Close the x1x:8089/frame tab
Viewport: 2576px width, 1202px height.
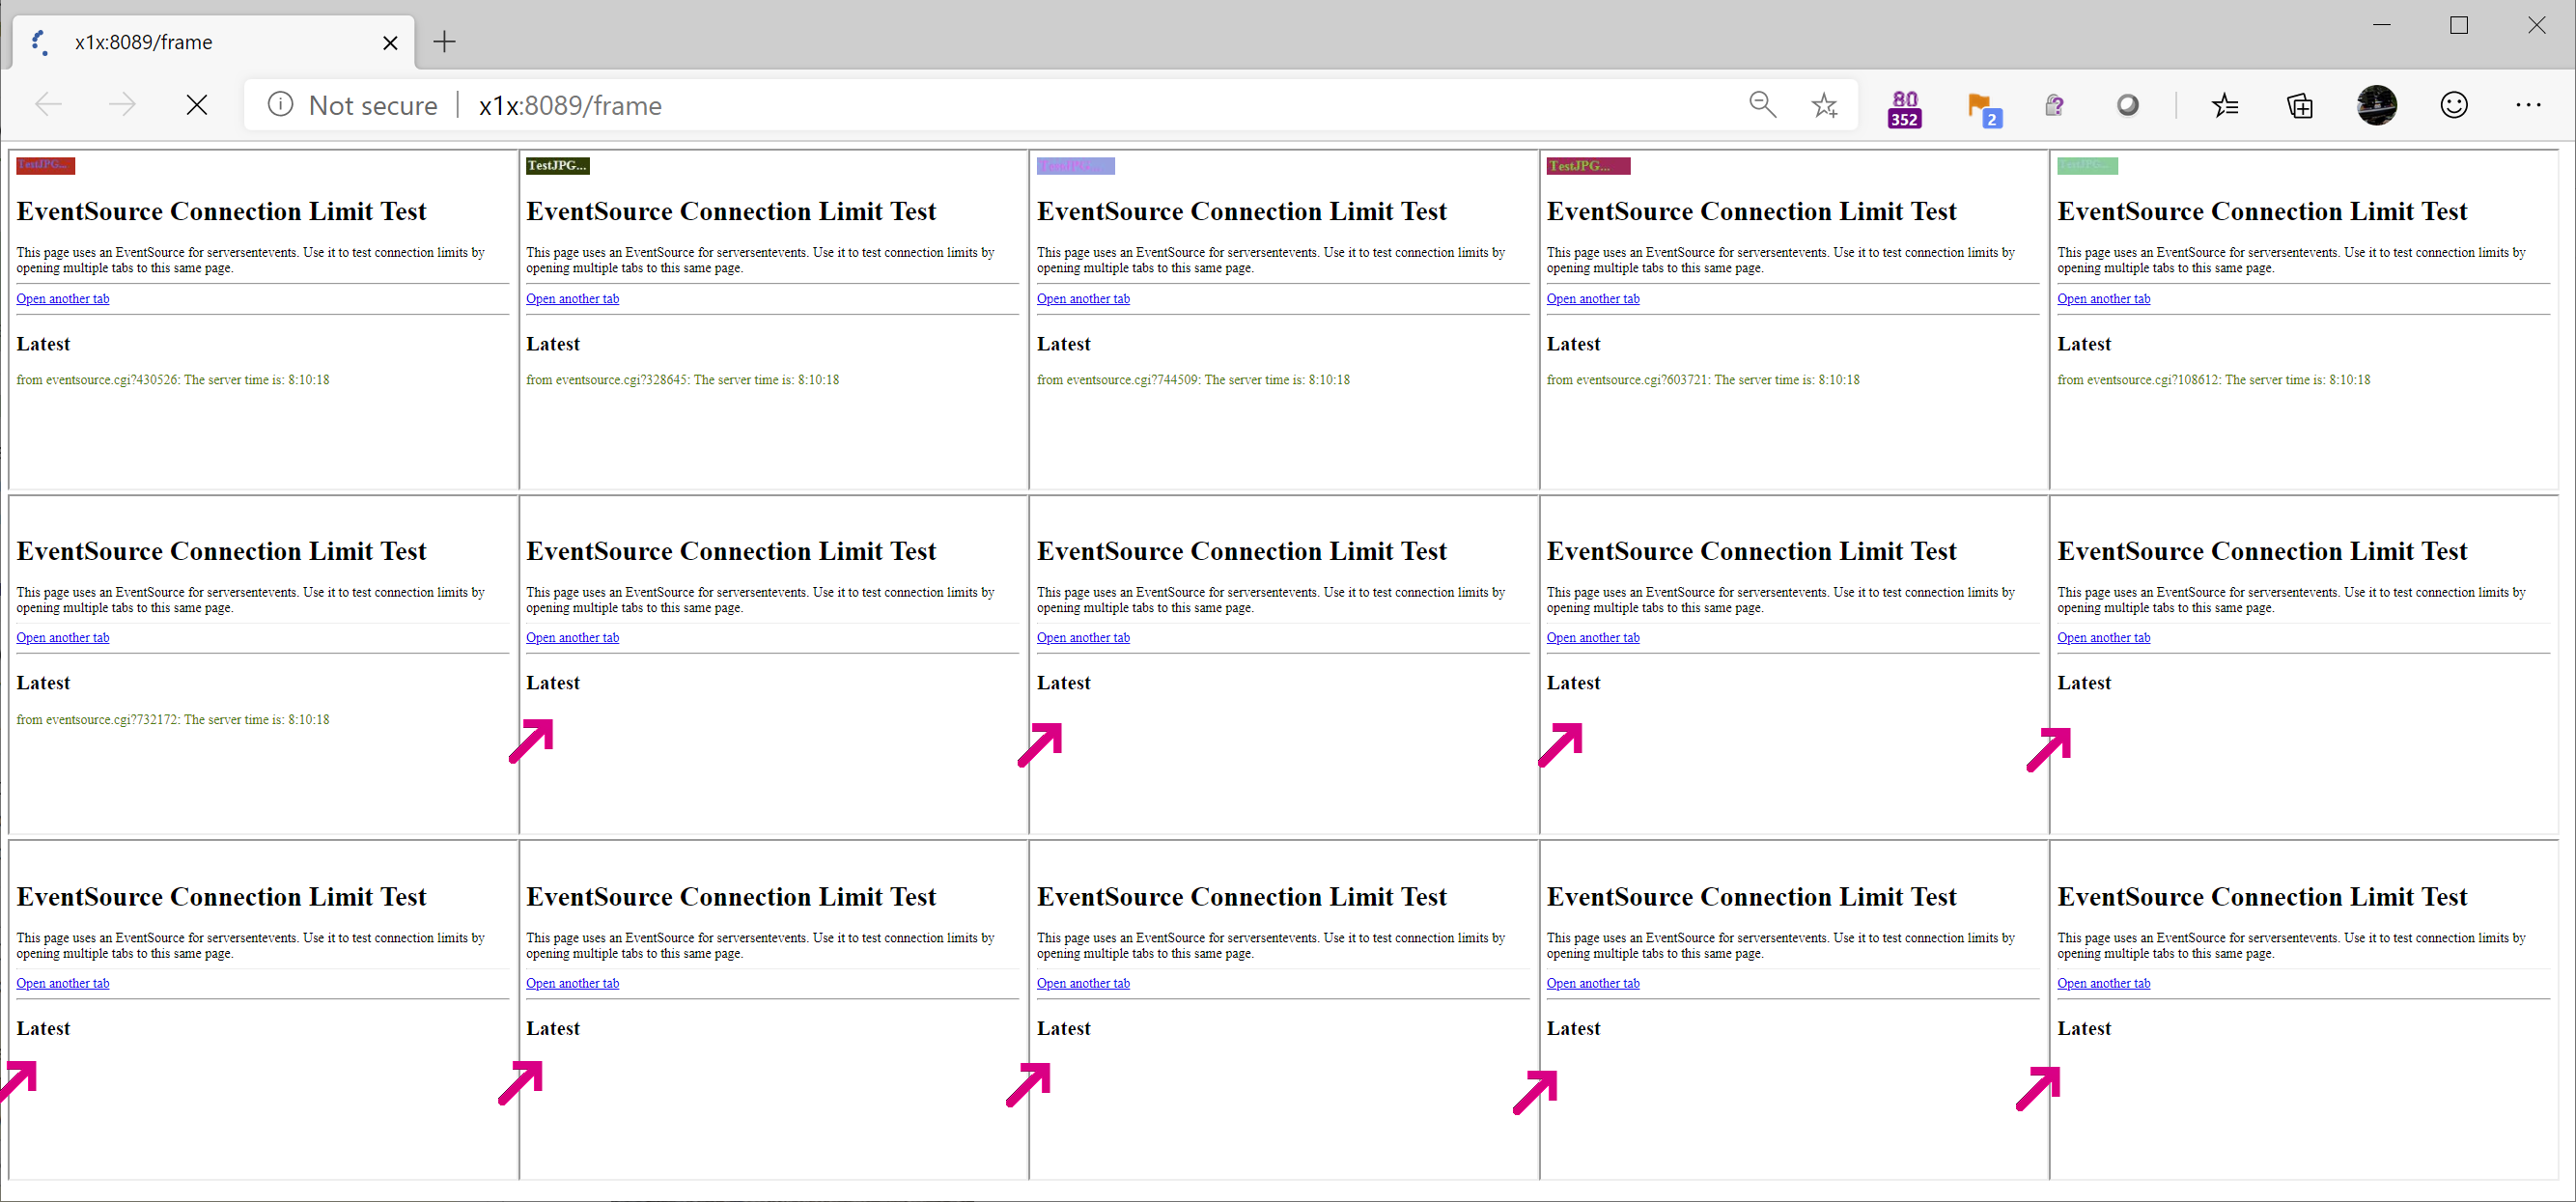390,42
